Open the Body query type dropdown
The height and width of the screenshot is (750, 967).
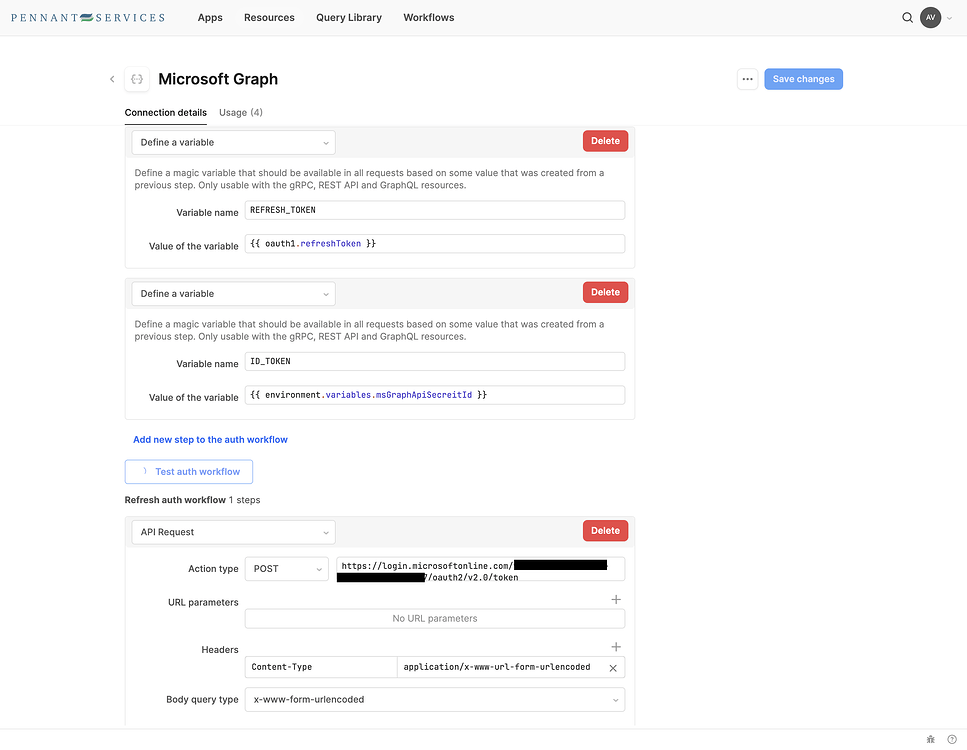tap(435, 699)
